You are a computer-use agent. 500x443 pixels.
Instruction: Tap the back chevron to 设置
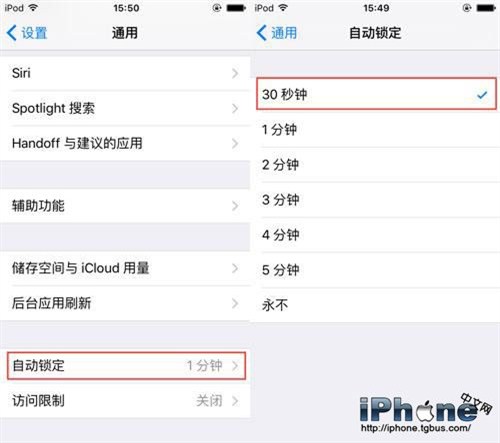(x=11, y=33)
